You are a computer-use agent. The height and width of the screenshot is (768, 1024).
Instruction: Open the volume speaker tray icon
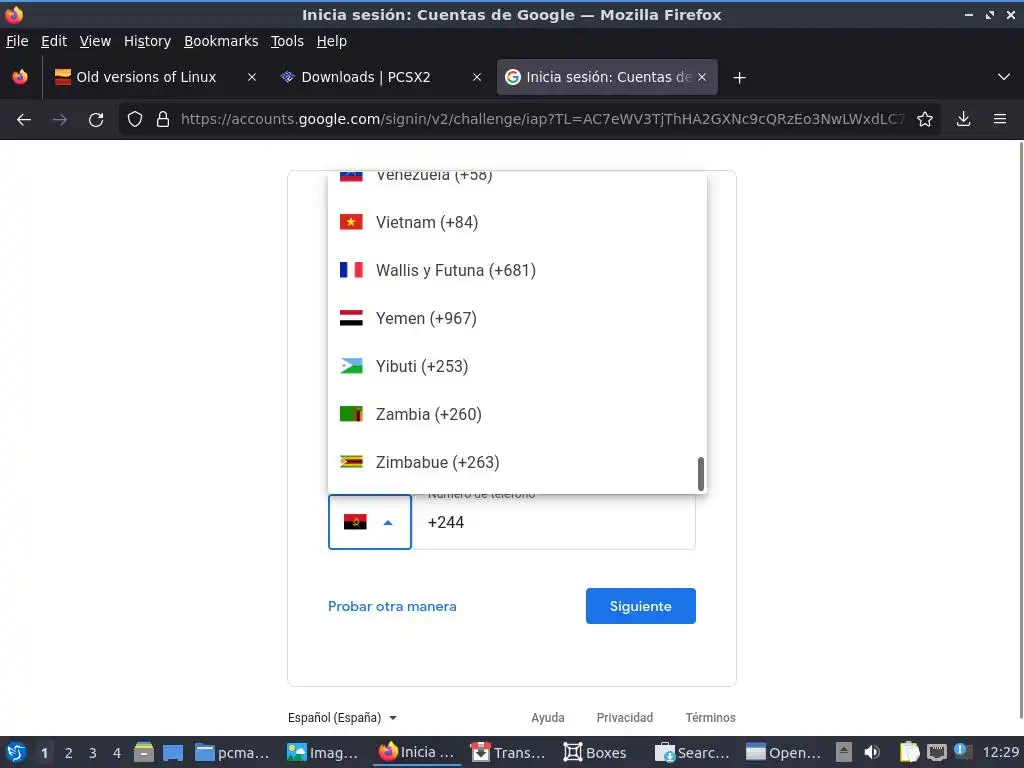click(872, 752)
